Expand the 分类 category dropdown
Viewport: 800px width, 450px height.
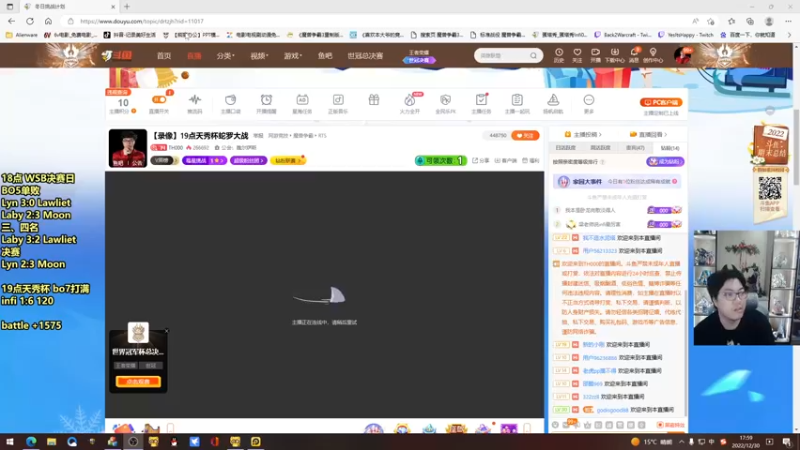coord(225,56)
